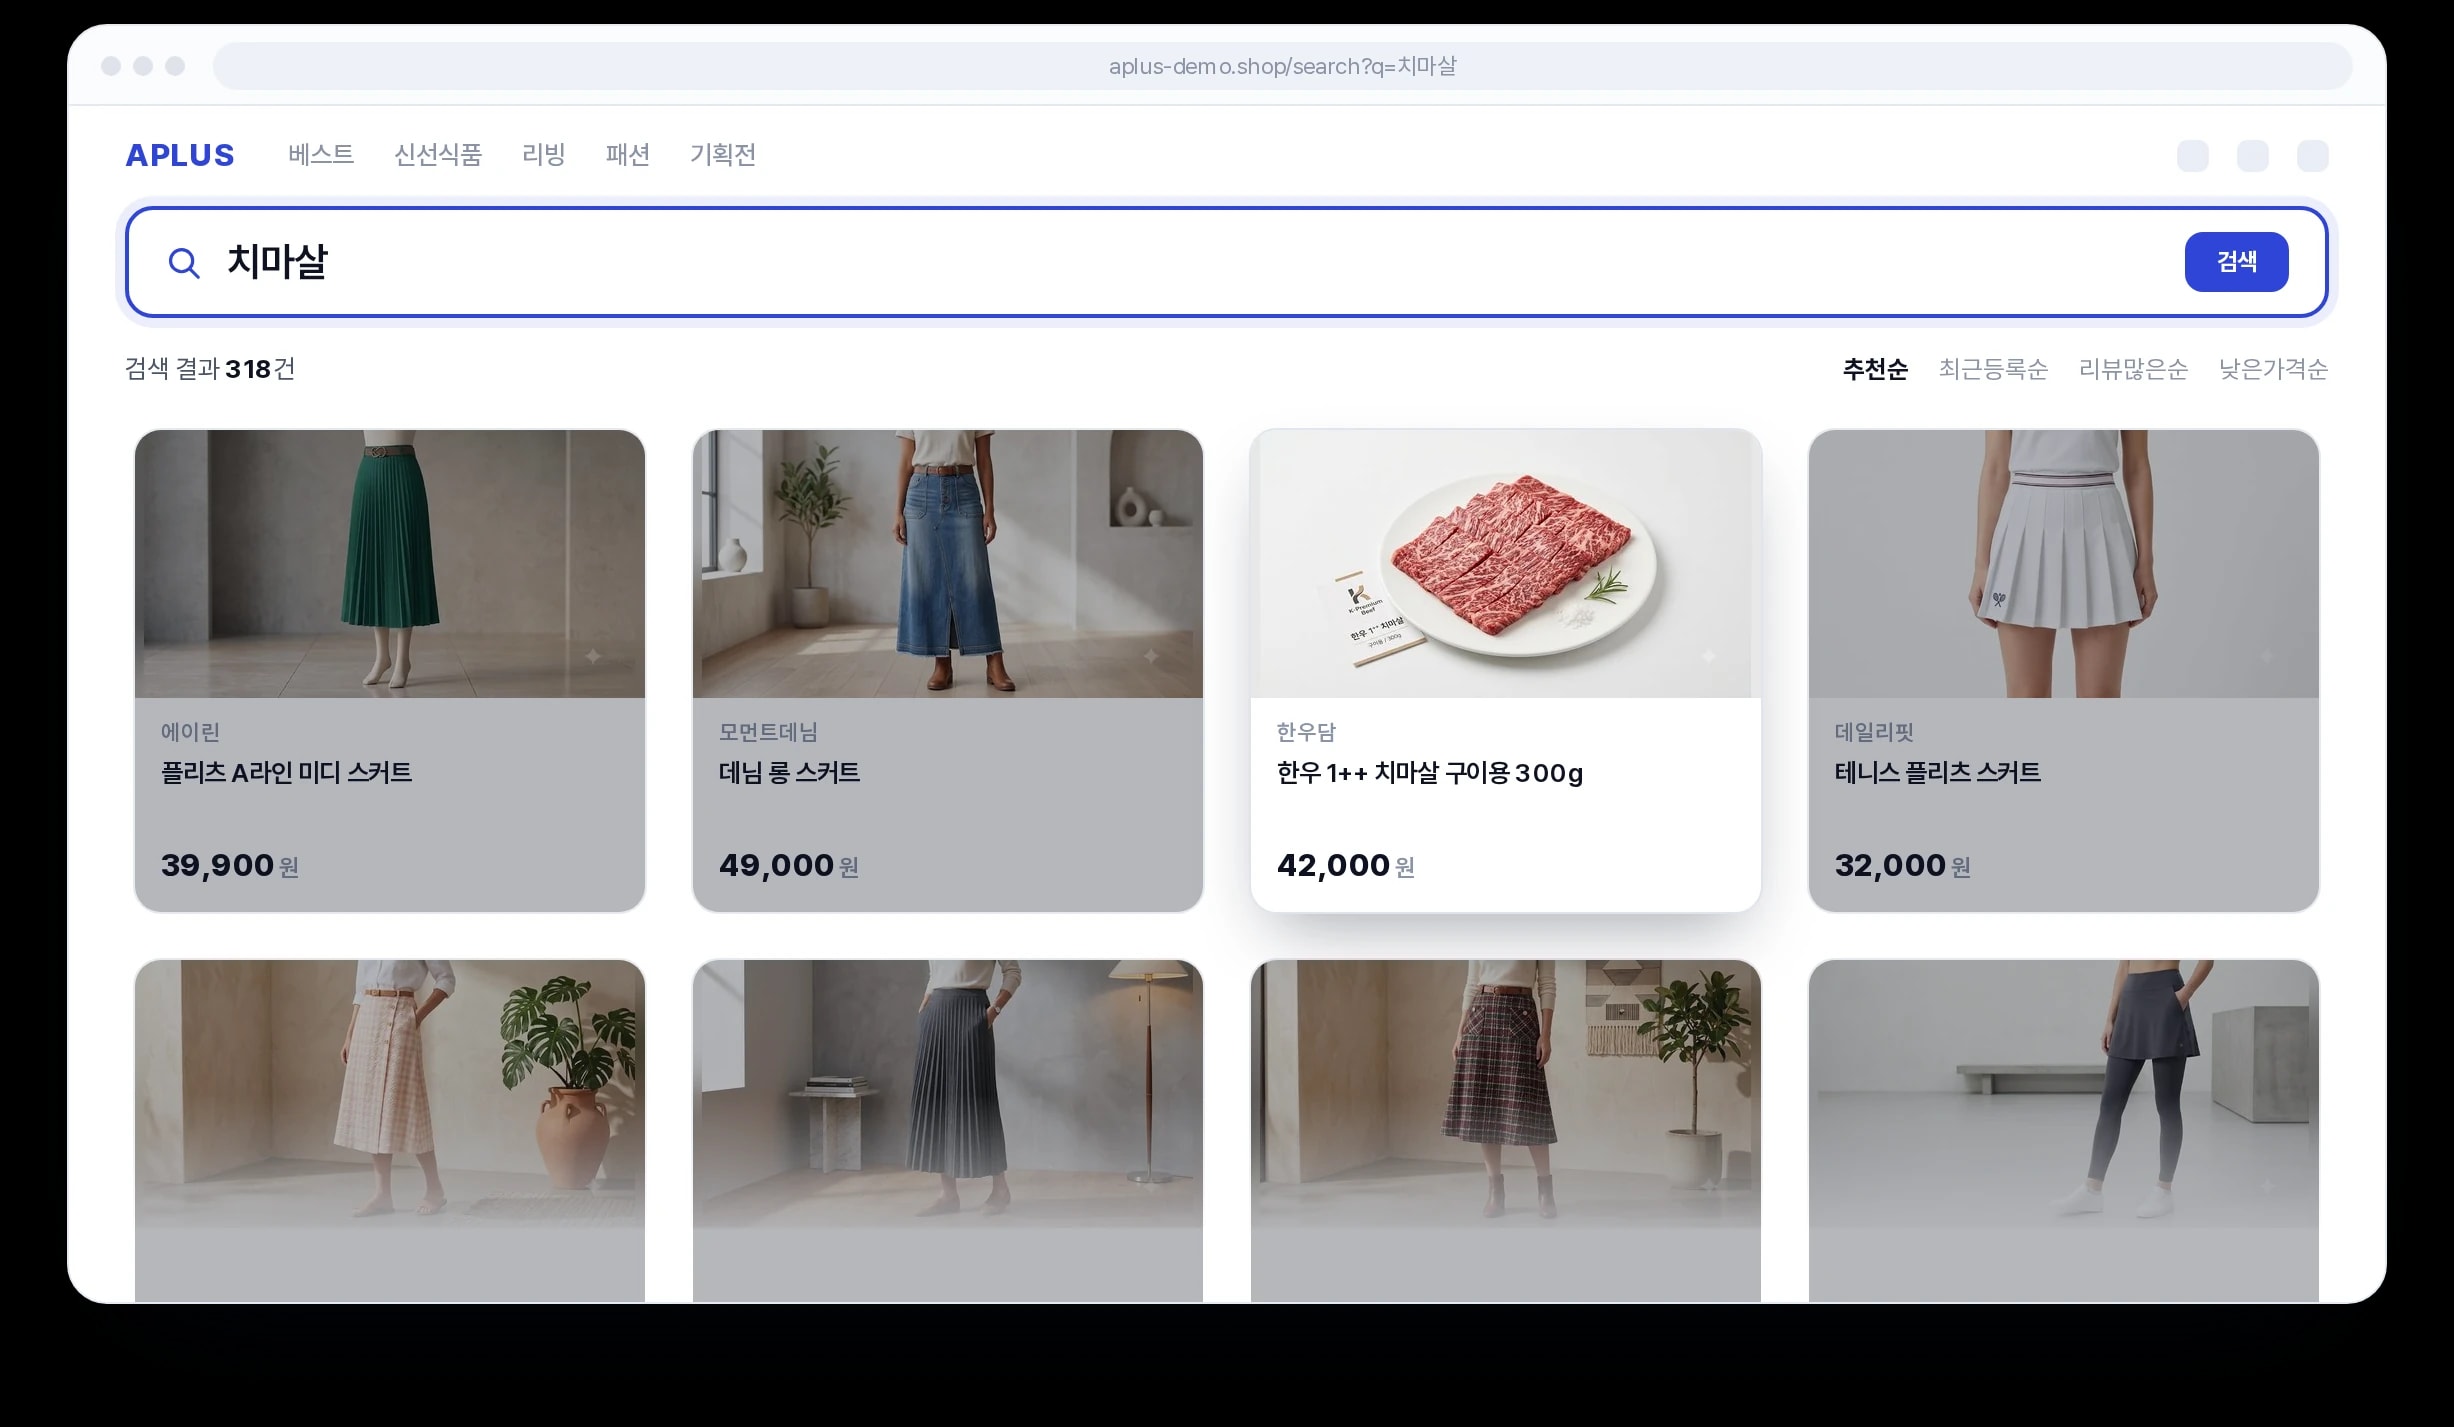
Task: Open the 패션 category
Action: [628, 155]
